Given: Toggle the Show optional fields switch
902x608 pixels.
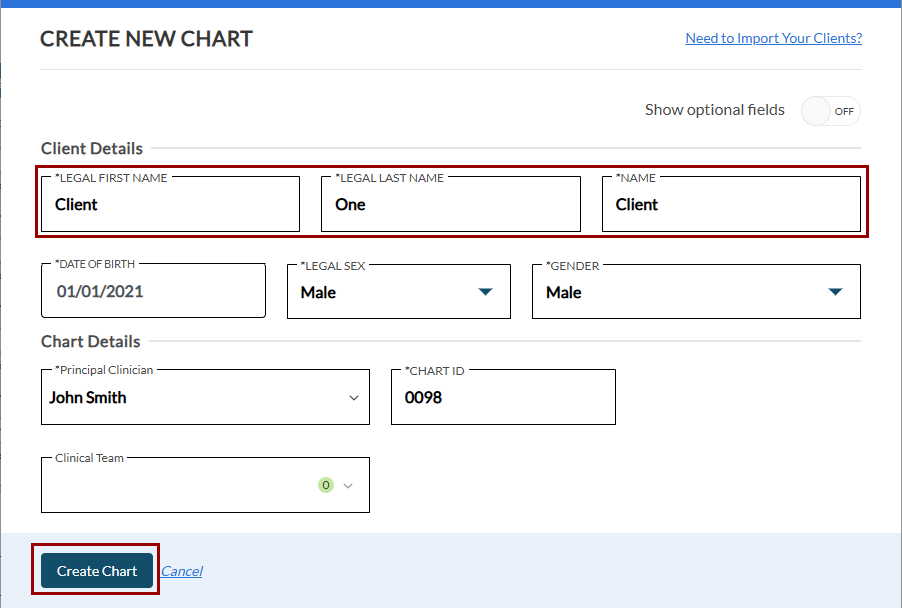Looking at the screenshot, I should click(x=830, y=111).
